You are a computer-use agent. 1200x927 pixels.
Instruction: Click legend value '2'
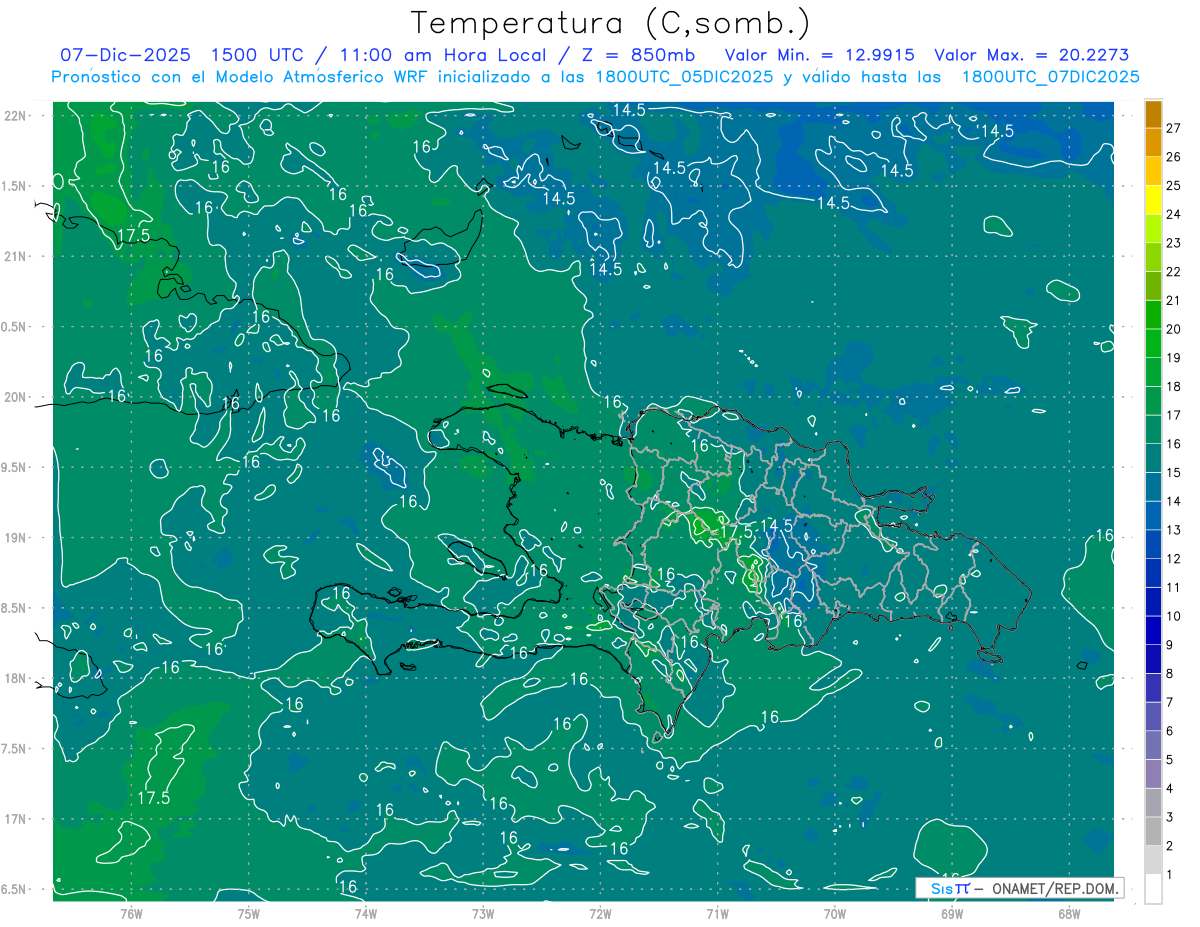tap(1170, 846)
